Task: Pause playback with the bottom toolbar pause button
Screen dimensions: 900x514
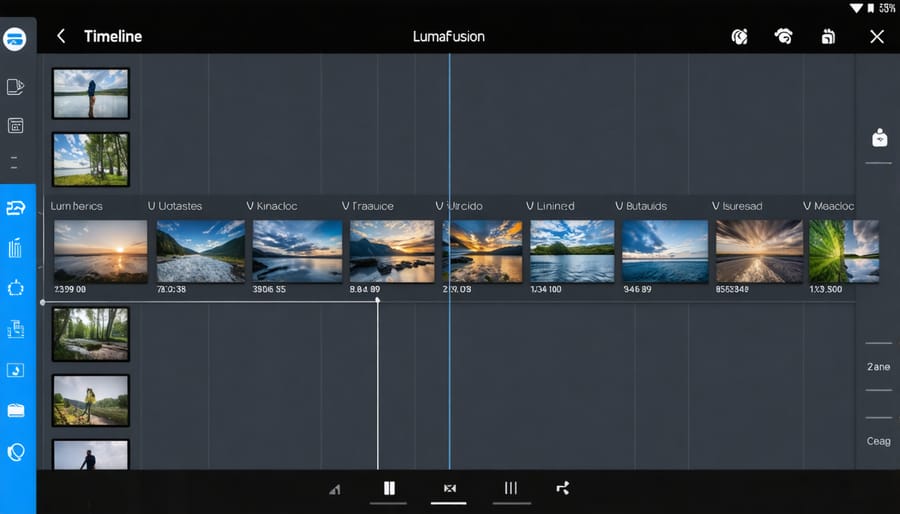Action: [389, 488]
